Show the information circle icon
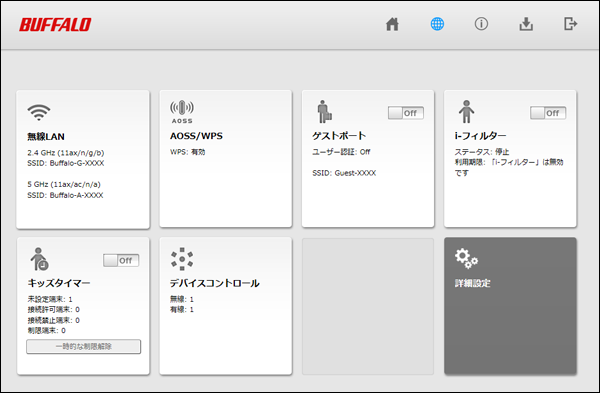The height and width of the screenshot is (393, 600). pyautogui.click(x=481, y=24)
